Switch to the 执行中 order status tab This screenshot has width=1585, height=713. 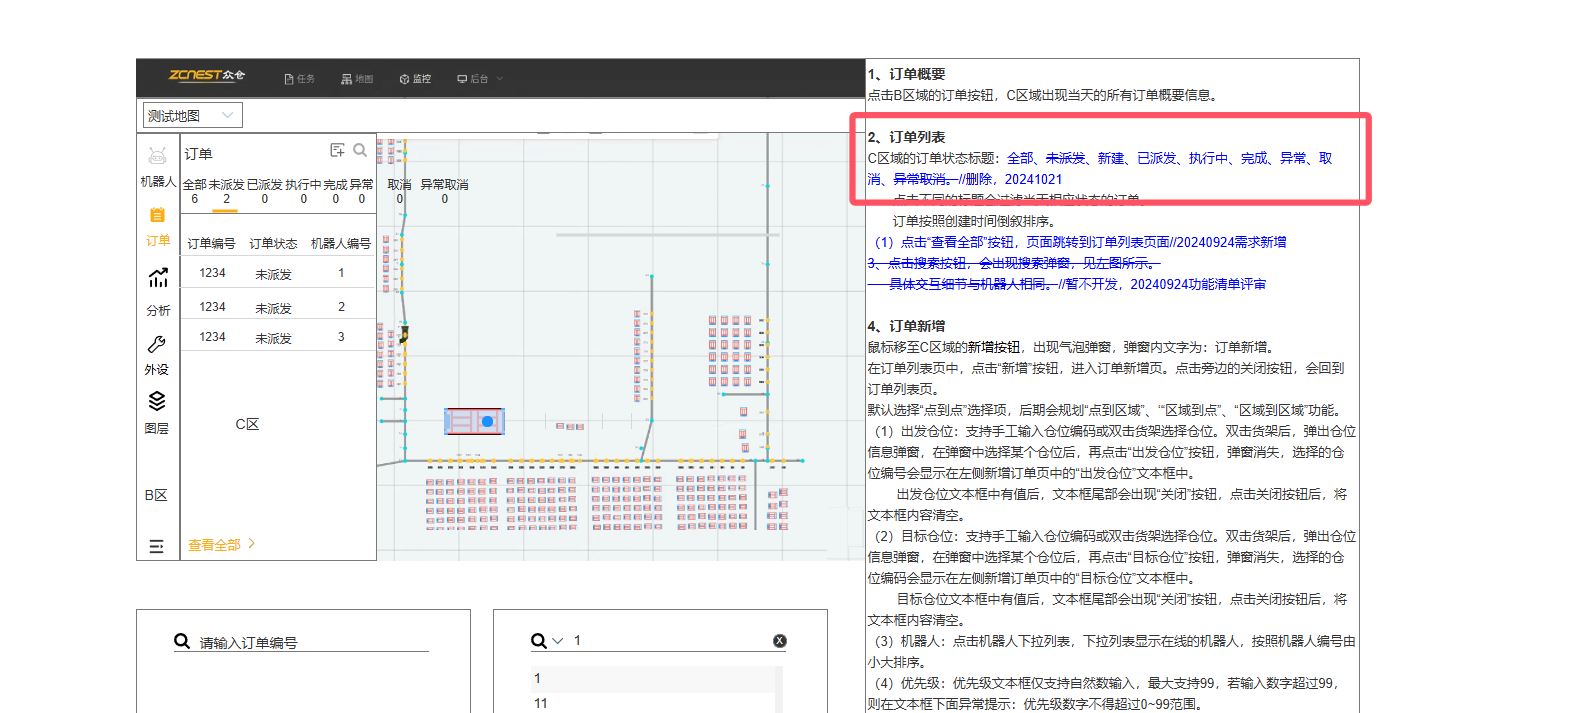303,191
